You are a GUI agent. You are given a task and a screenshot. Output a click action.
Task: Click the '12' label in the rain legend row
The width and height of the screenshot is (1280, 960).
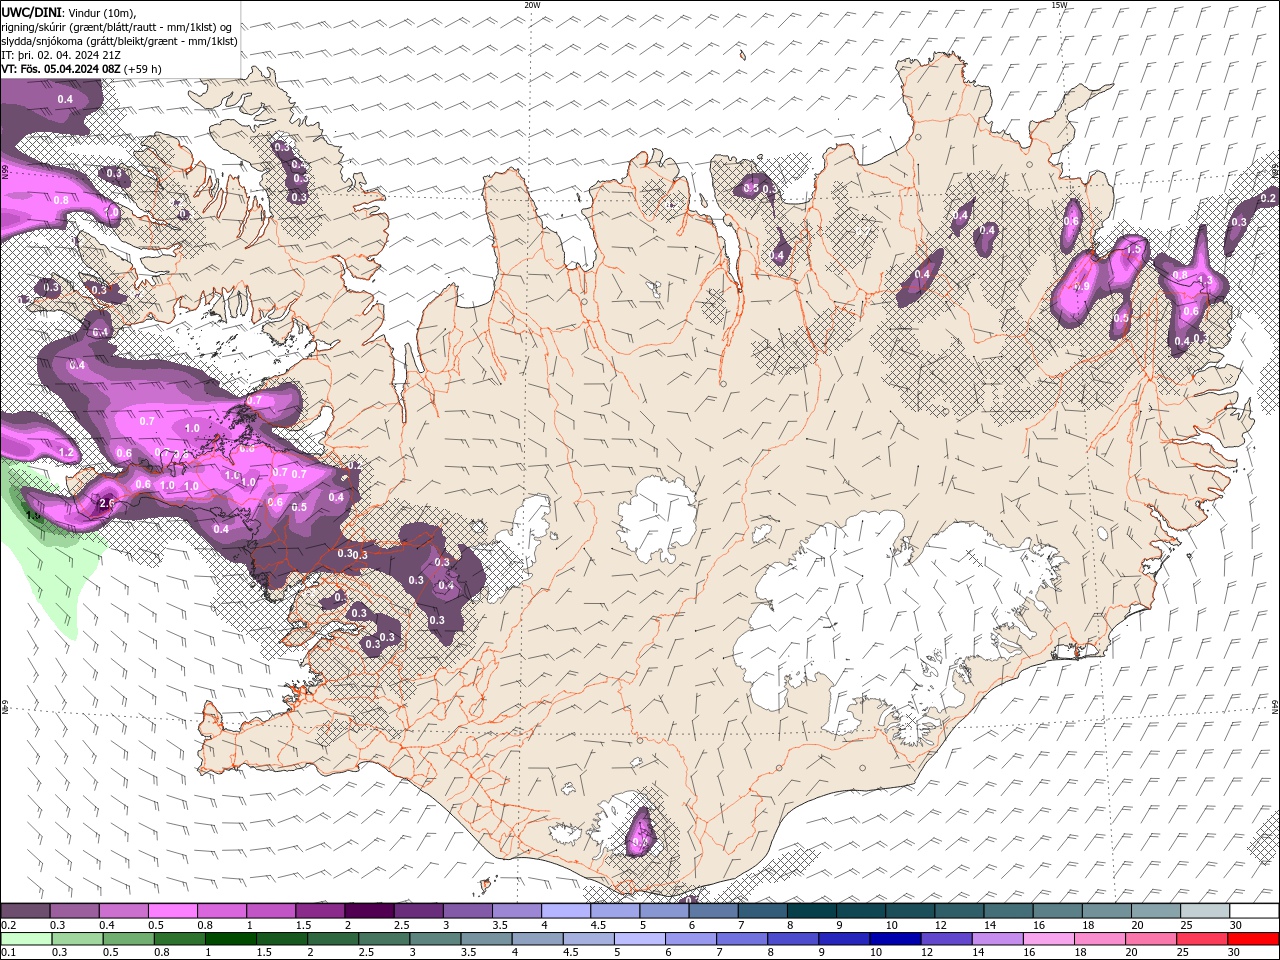927,953
